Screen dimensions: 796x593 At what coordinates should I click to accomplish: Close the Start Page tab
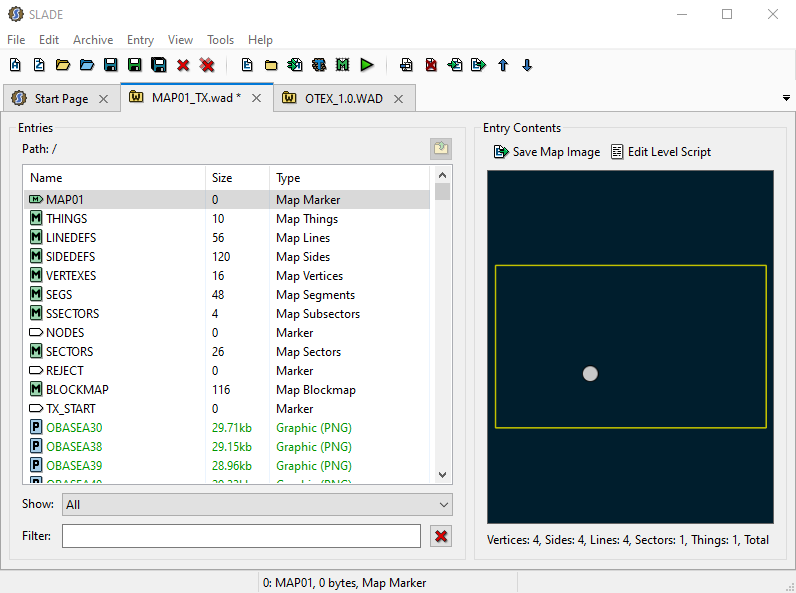[x=104, y=99]
